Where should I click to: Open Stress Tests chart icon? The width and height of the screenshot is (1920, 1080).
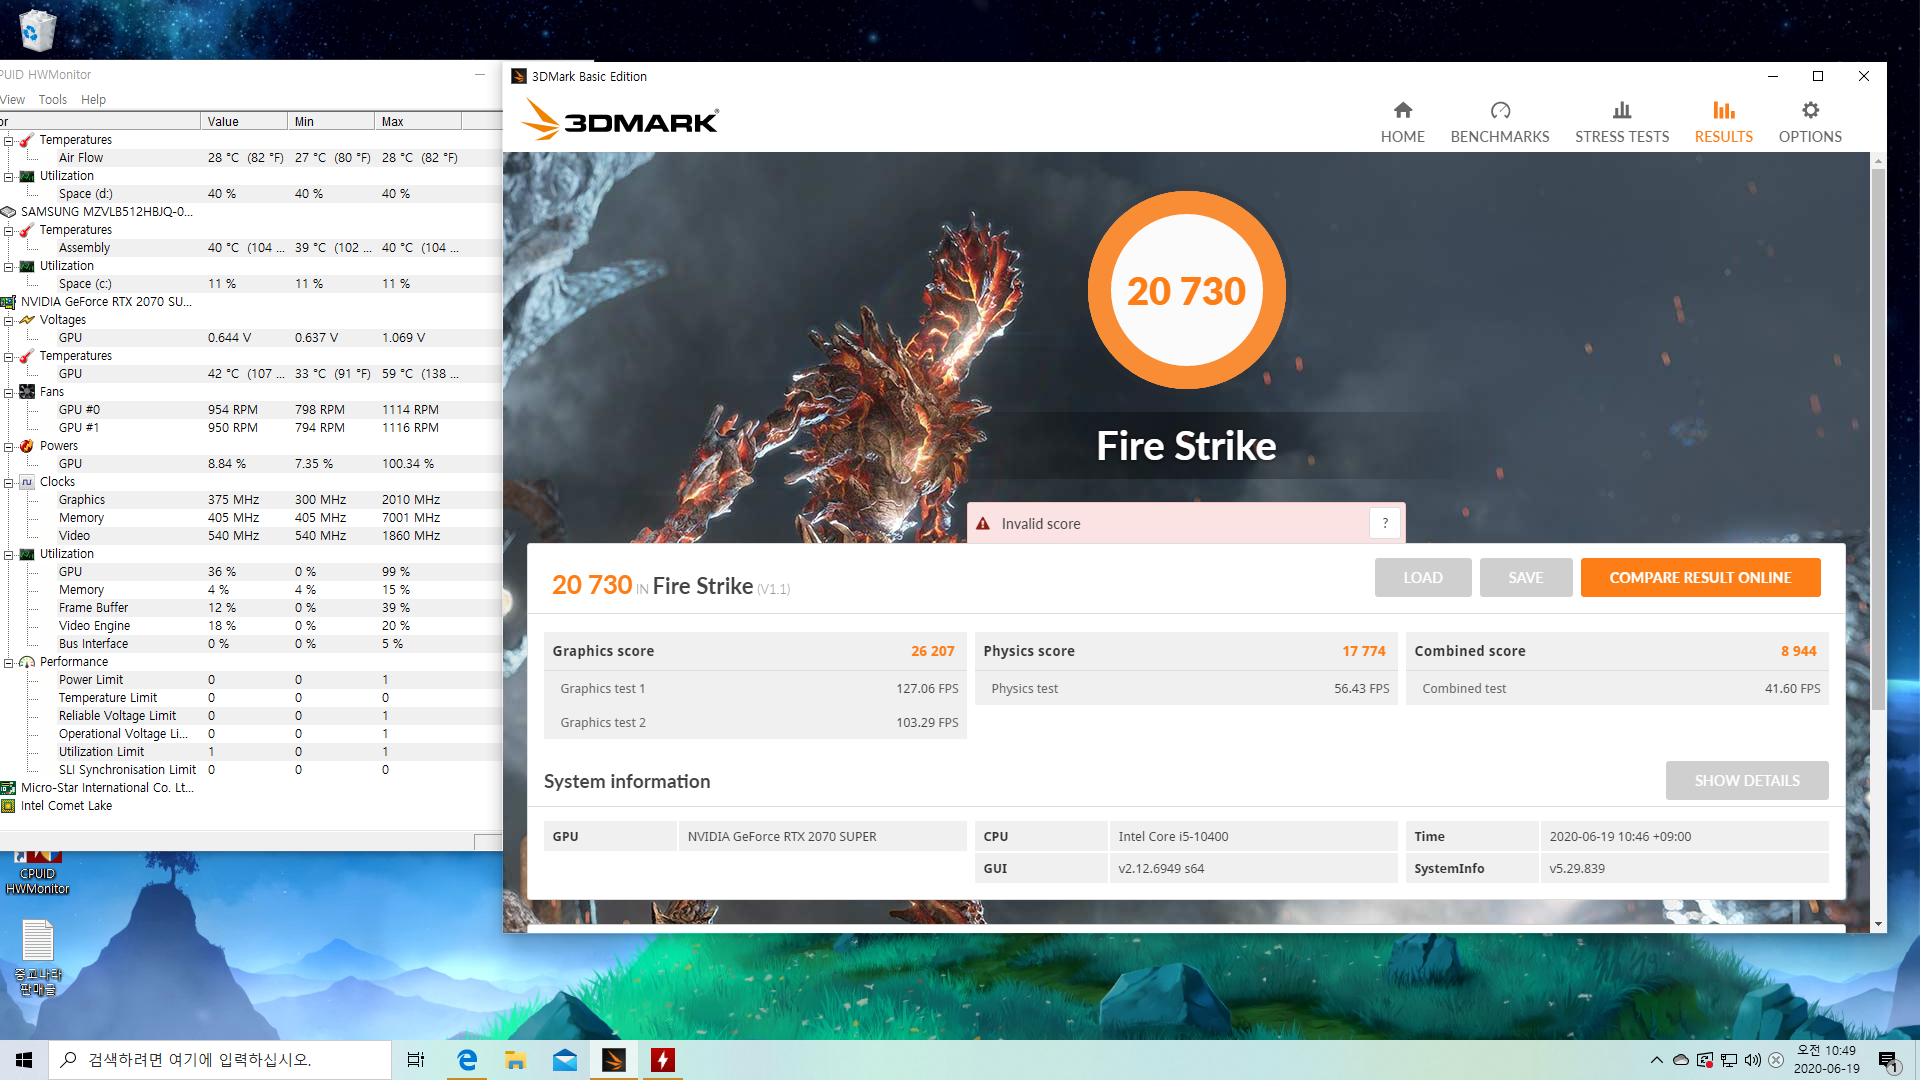coord(1621,111)
